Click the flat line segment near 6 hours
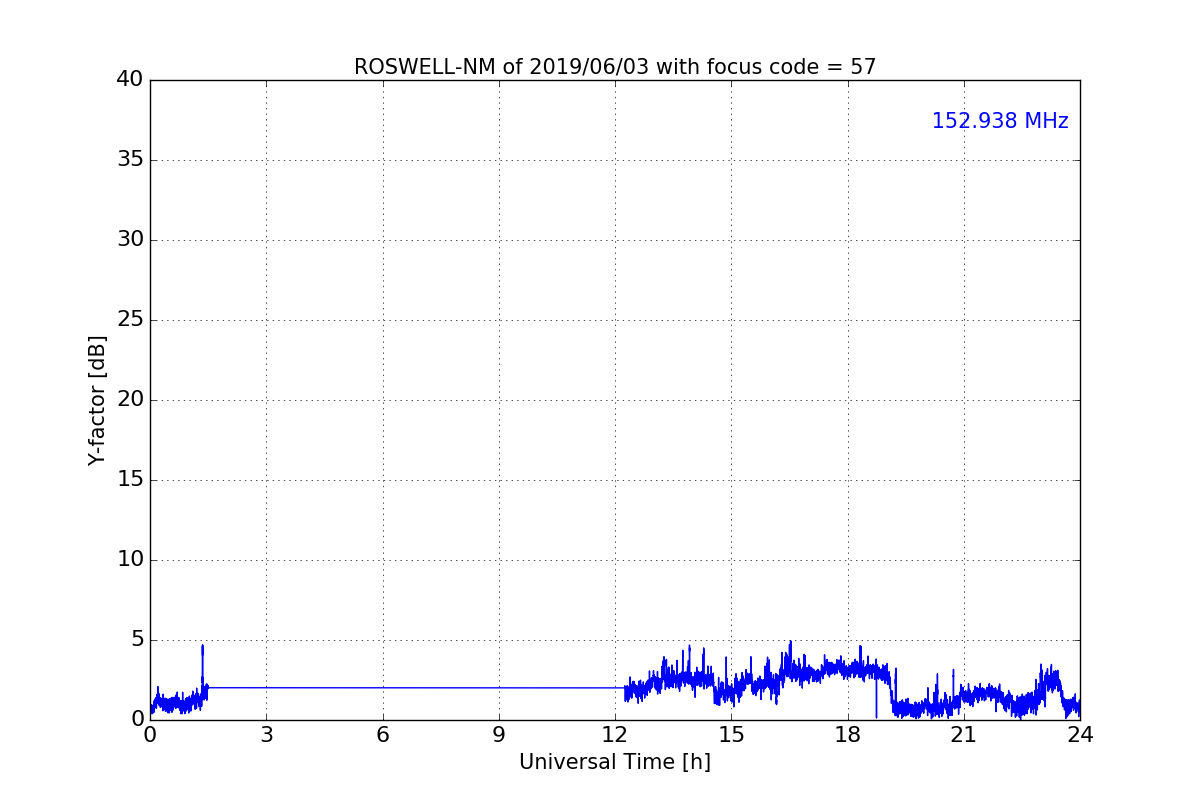The width and height of the screenshot is (1200, 800). (383, 687)
